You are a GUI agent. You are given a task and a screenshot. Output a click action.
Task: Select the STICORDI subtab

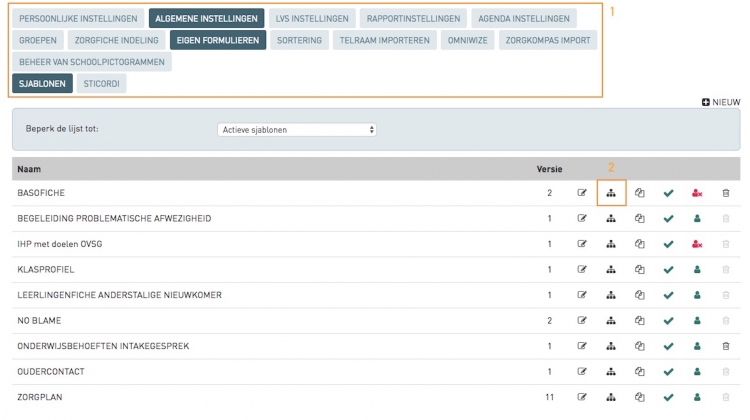(x=101, y=84)
